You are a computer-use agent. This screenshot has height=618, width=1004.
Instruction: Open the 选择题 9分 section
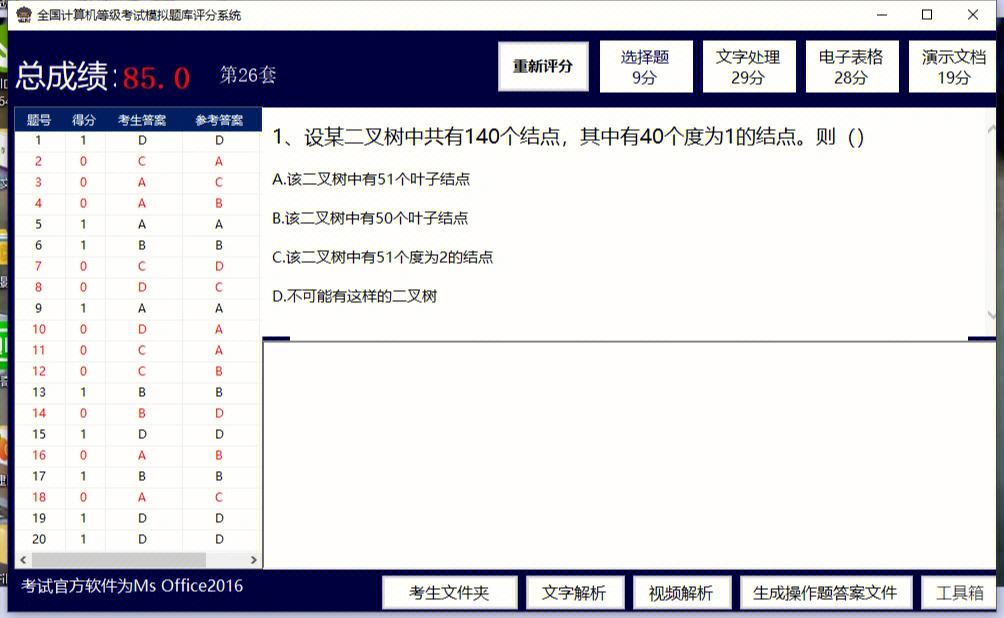645,67
